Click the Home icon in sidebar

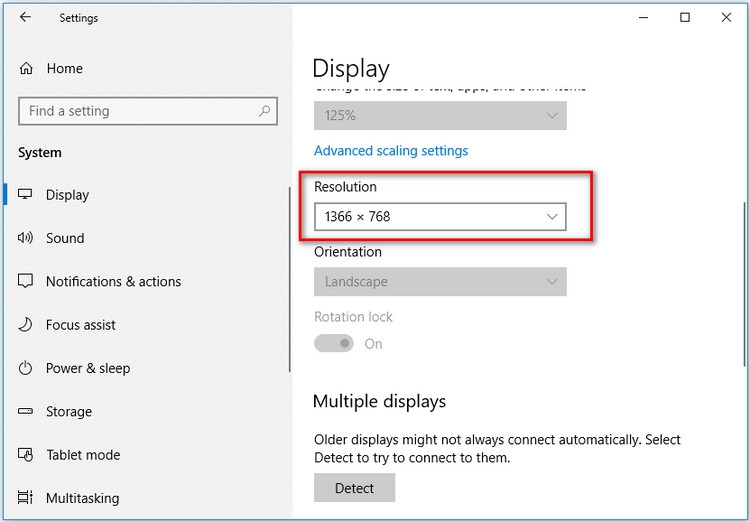point(26,69)
